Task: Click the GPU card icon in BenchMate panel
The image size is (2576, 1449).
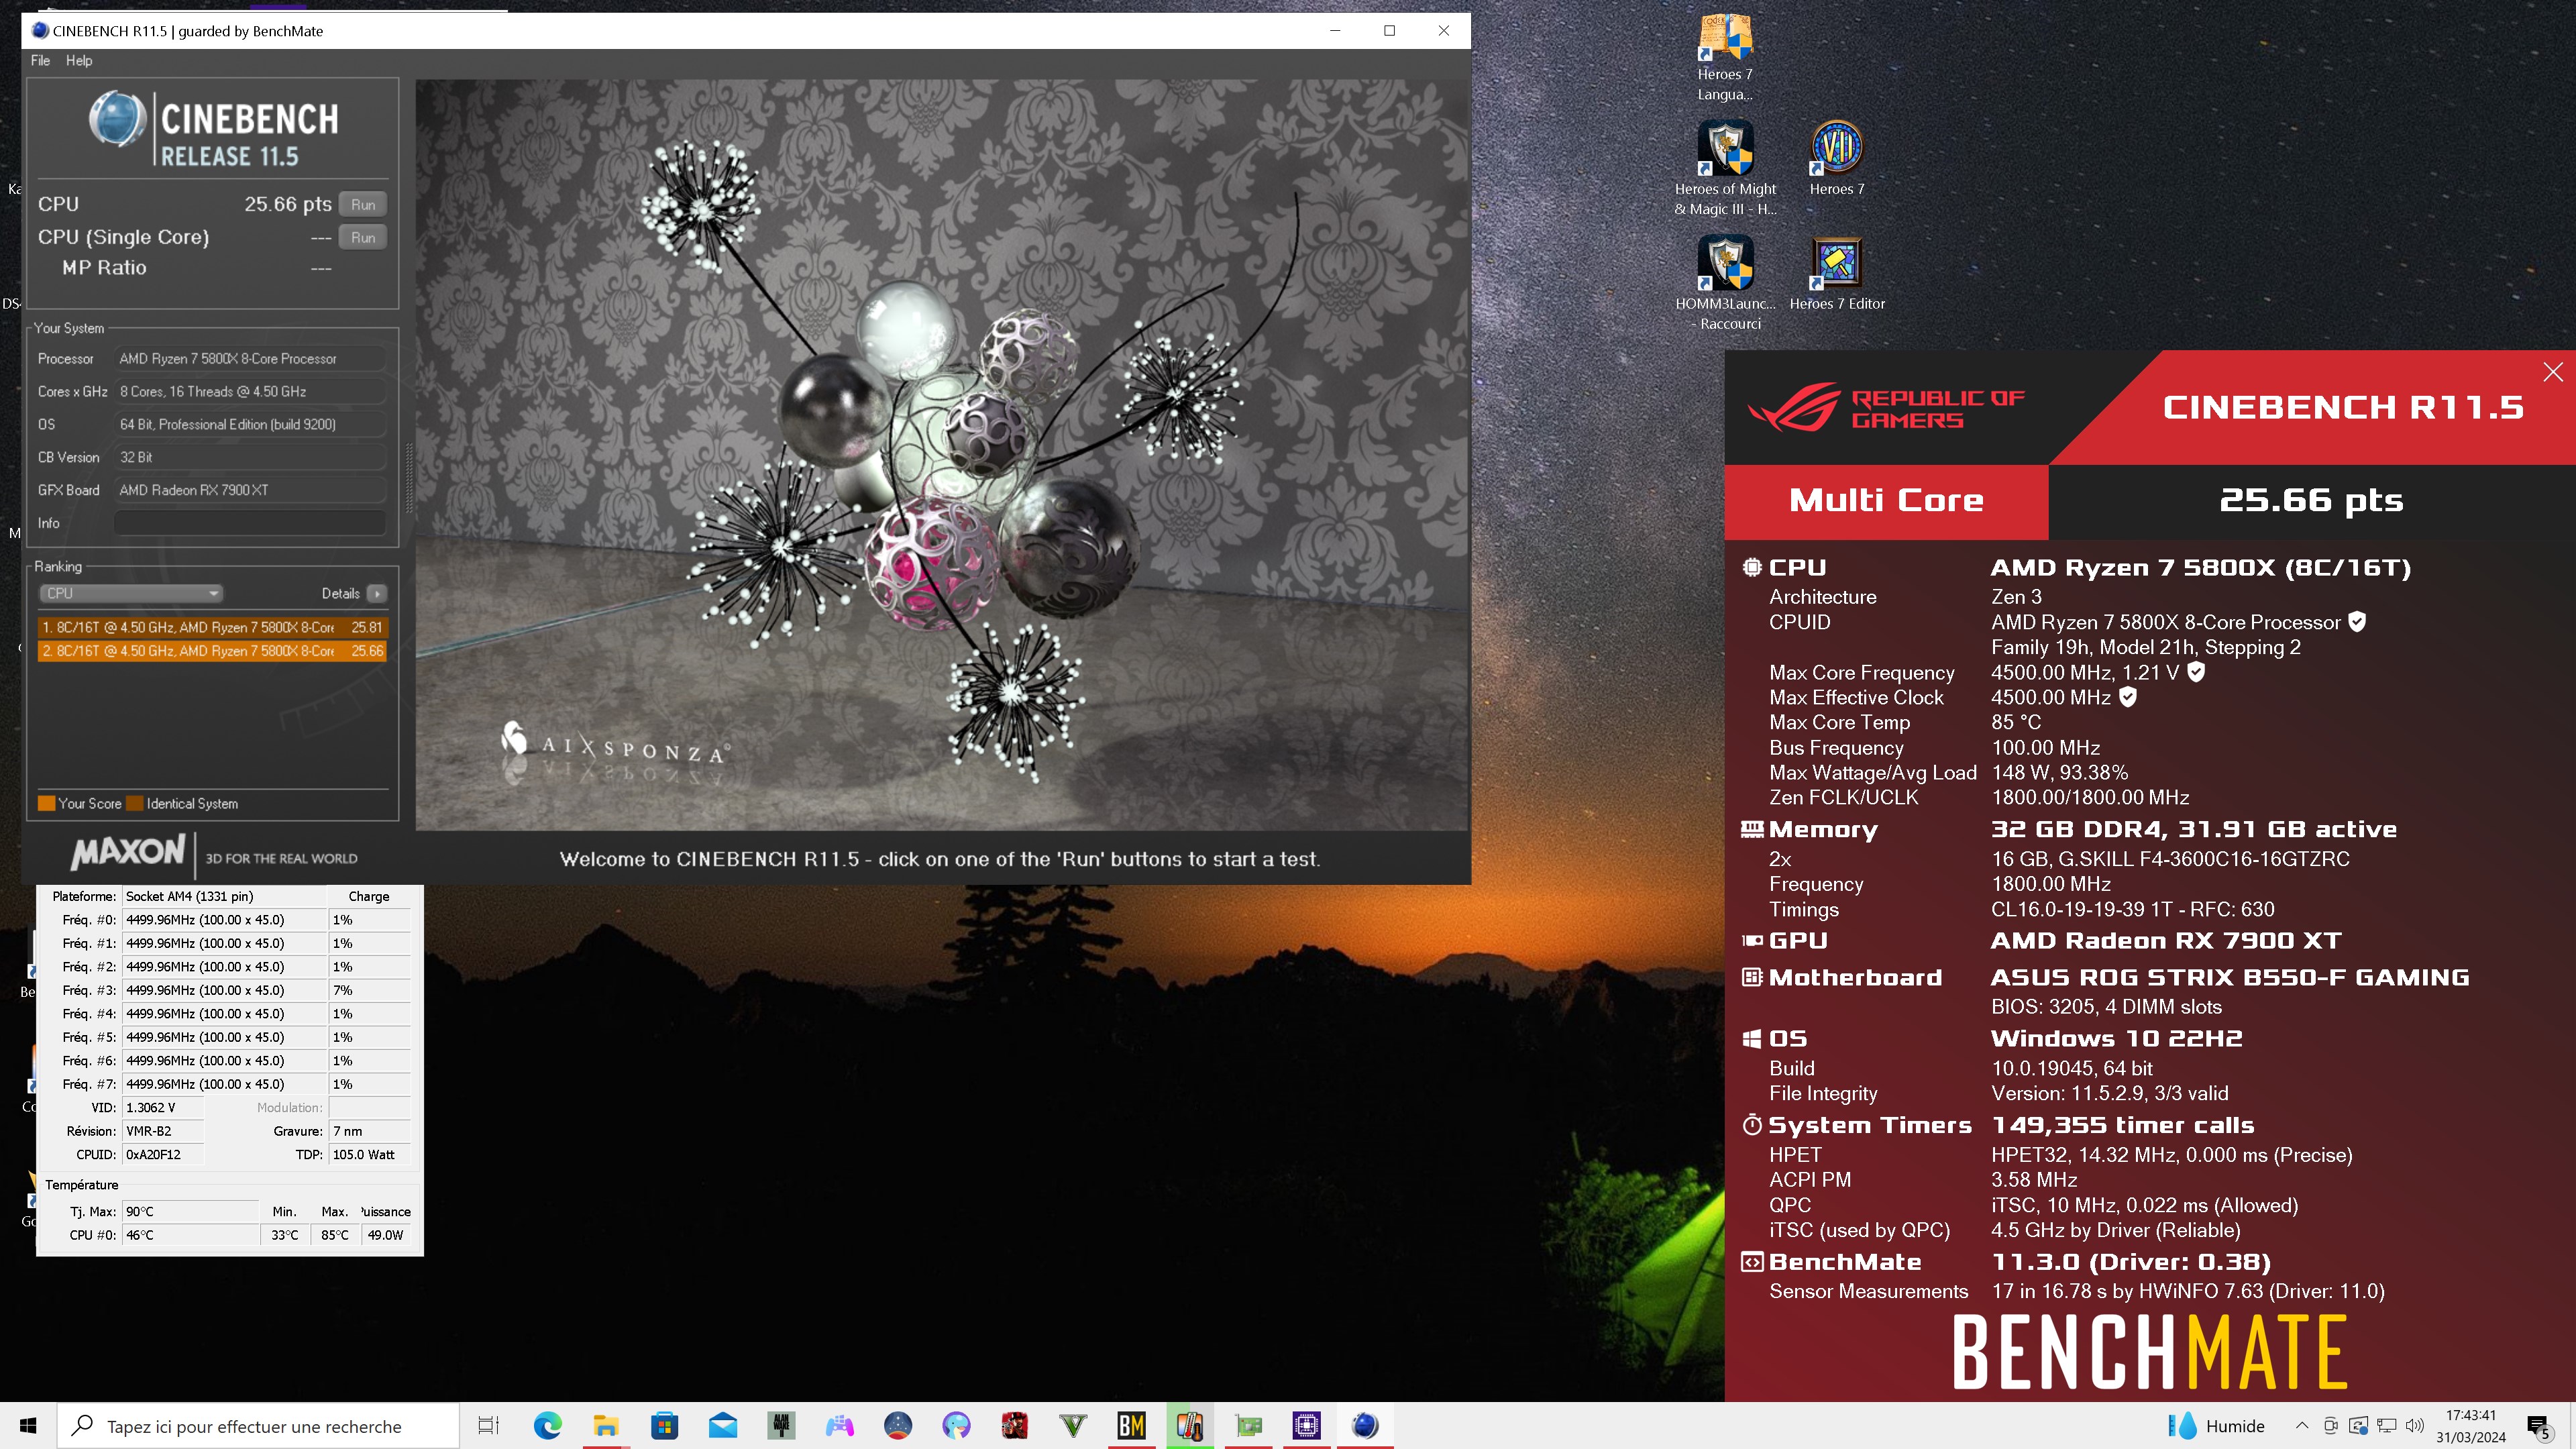Action: (1752, 940)
